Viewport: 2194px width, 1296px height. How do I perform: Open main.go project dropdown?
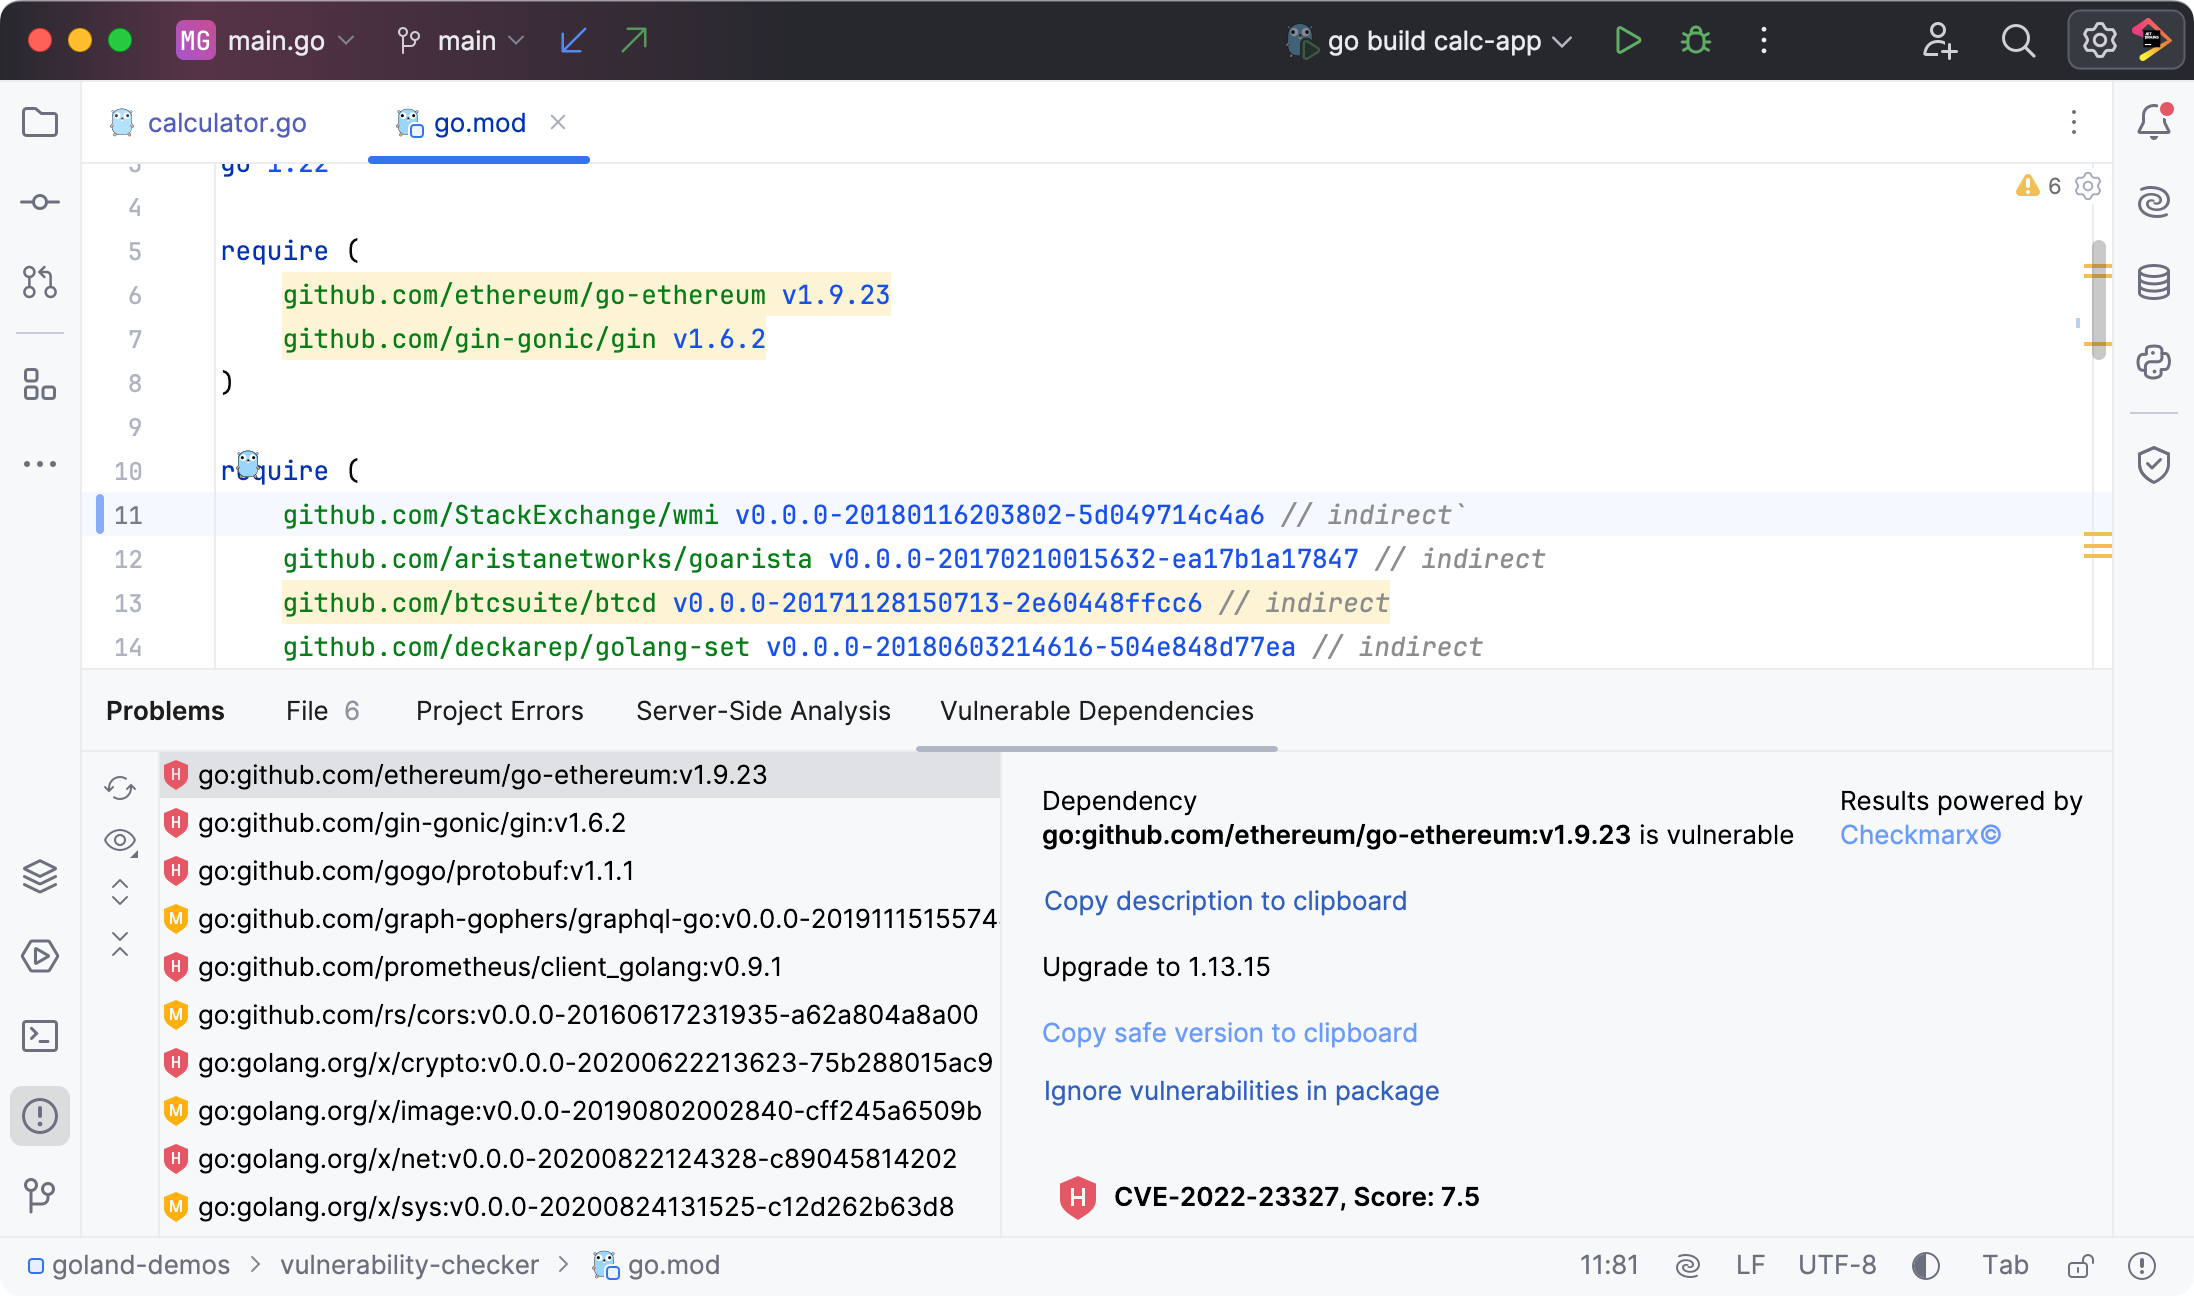(x=266, y=41)
